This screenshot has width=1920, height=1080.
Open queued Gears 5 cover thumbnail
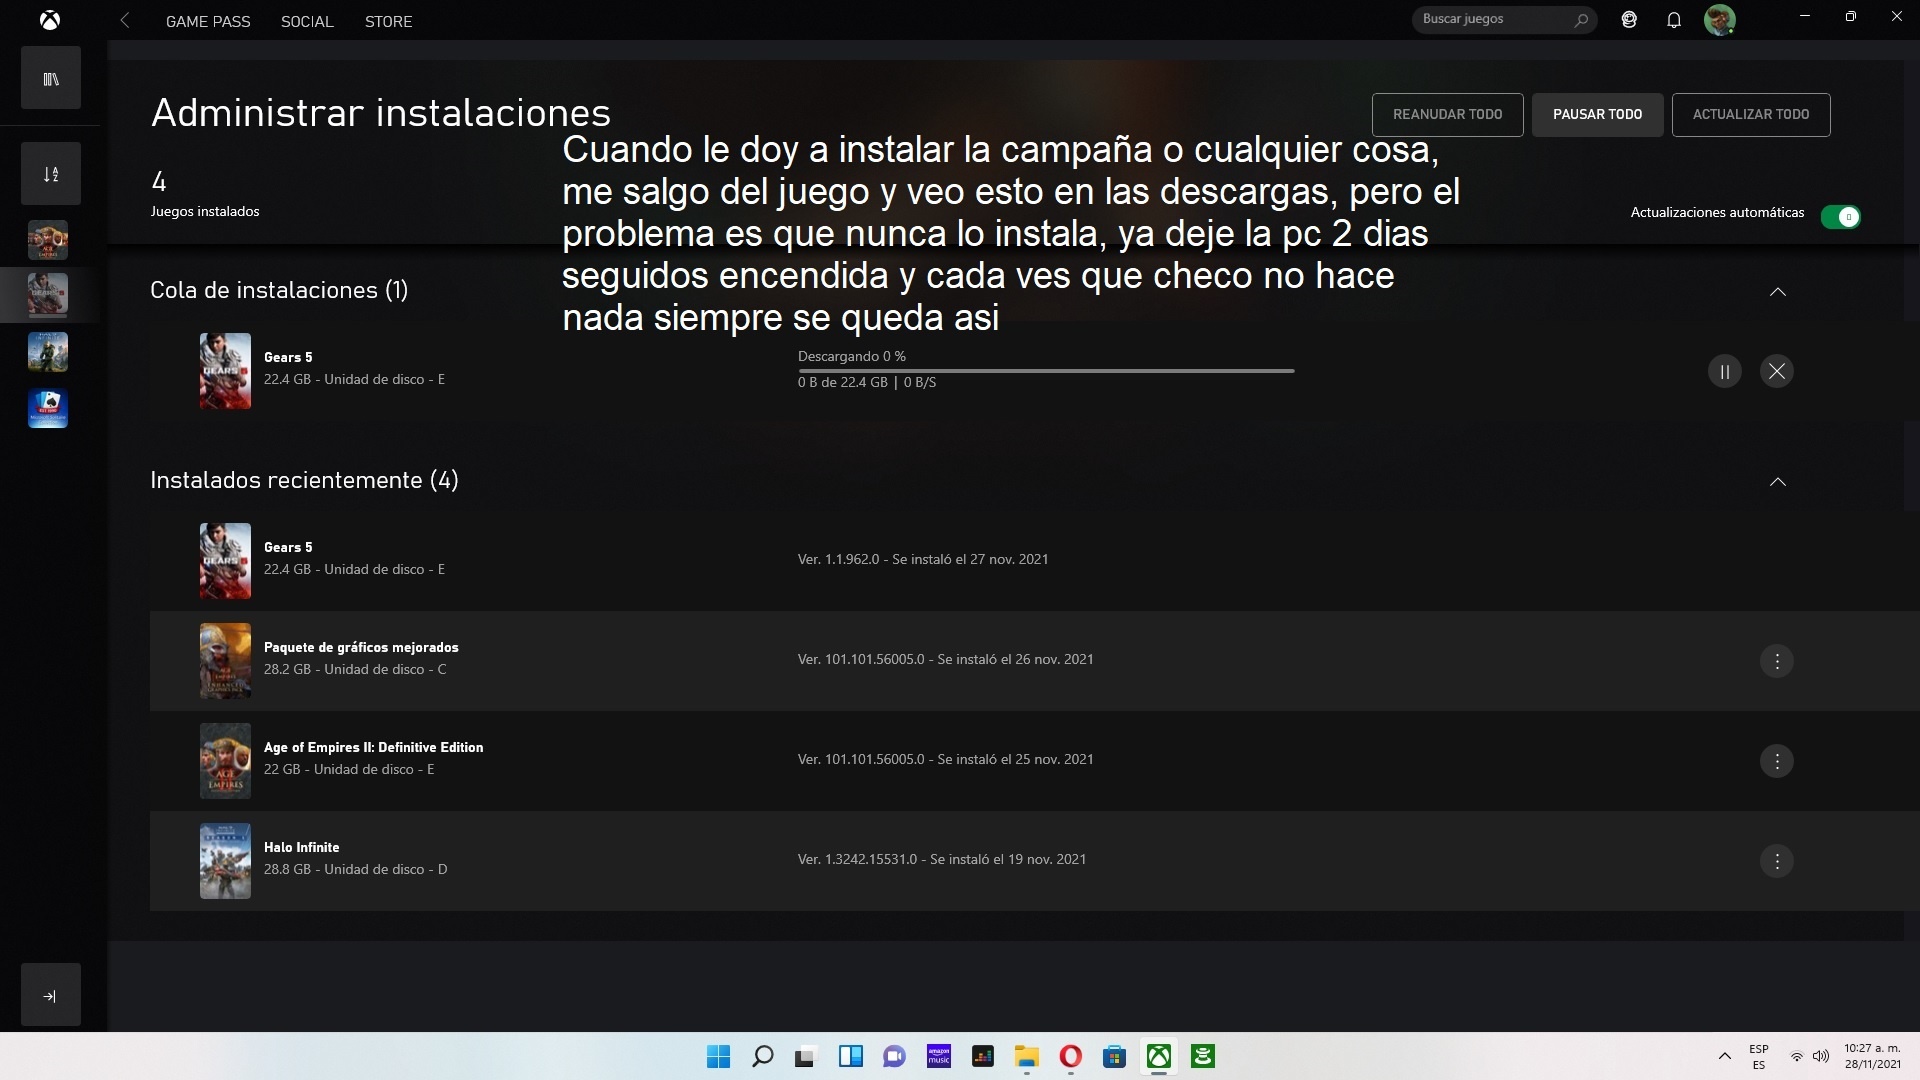coord(225,371)
